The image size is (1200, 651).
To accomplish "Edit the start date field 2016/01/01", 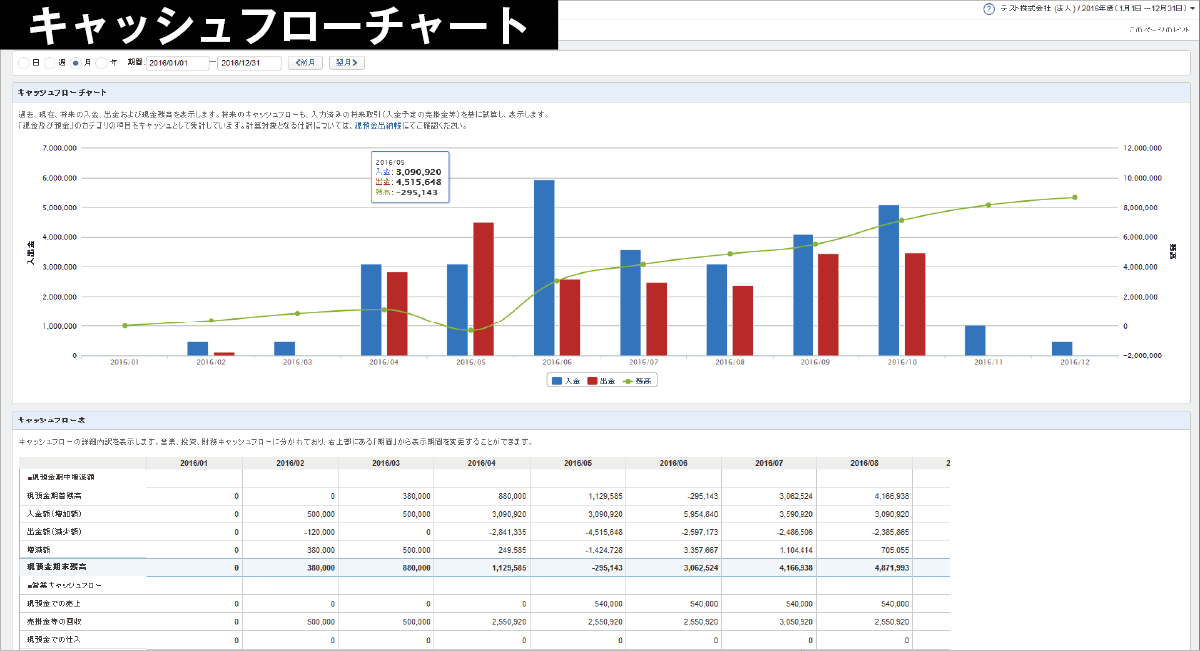I will point(178,63).
